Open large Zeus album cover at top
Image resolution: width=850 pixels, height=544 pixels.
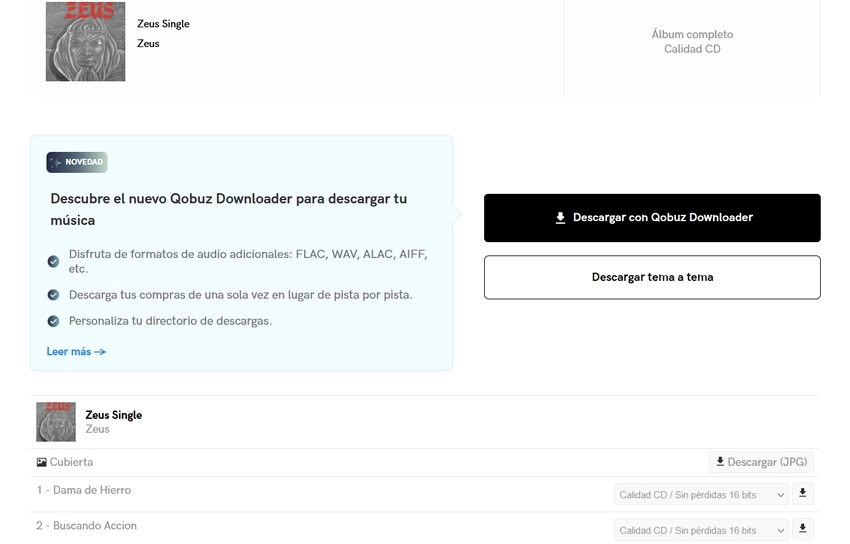[85, 41]
